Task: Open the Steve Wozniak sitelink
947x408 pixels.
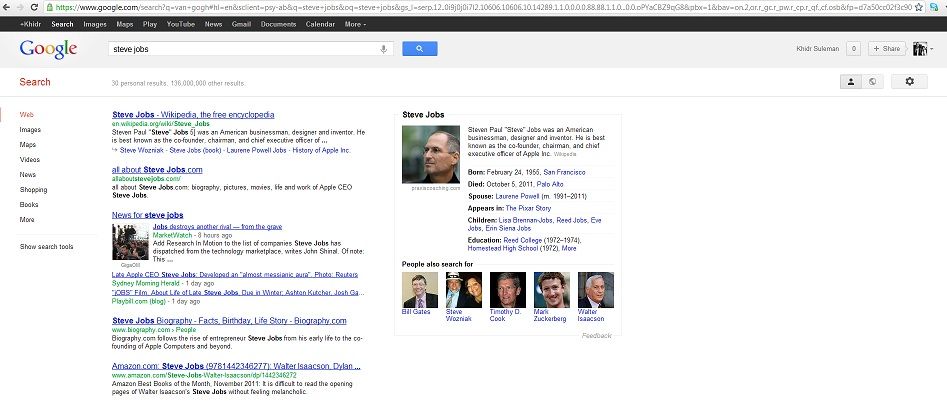Action: tap(143, 150)
